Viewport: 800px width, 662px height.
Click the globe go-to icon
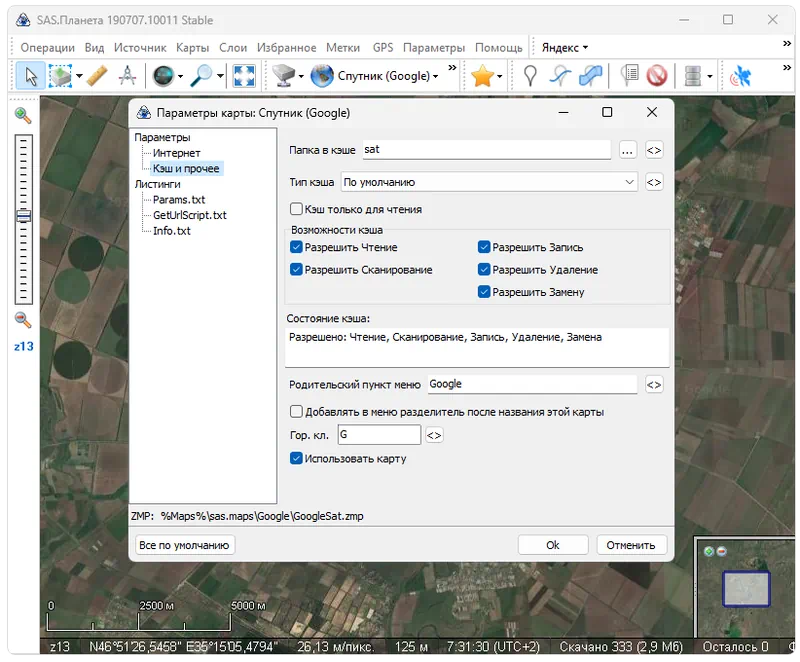(164, 76)
